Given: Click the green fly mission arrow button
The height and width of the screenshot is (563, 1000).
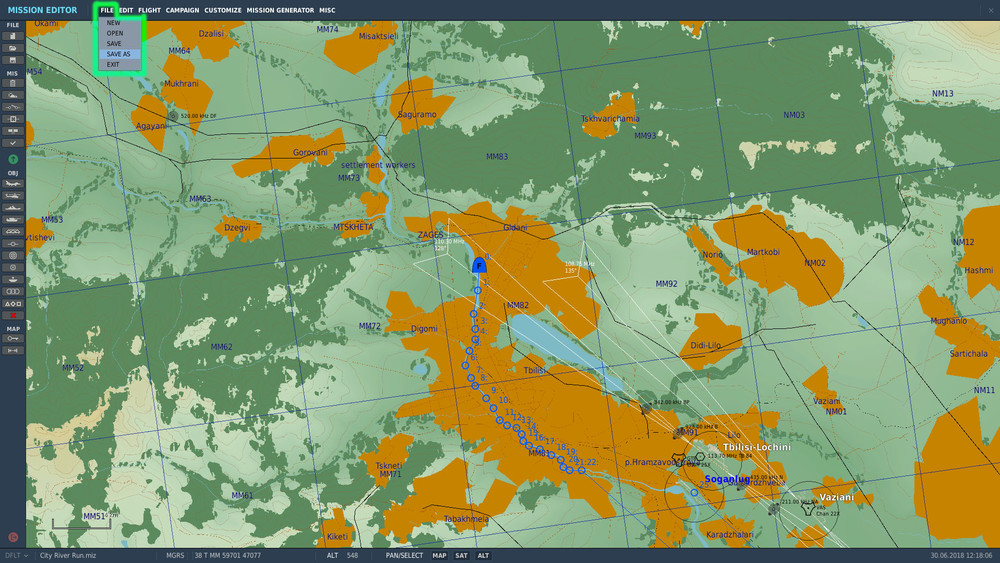Looking at the screenshot, I should pyautogui.click(x=13, y=159).
